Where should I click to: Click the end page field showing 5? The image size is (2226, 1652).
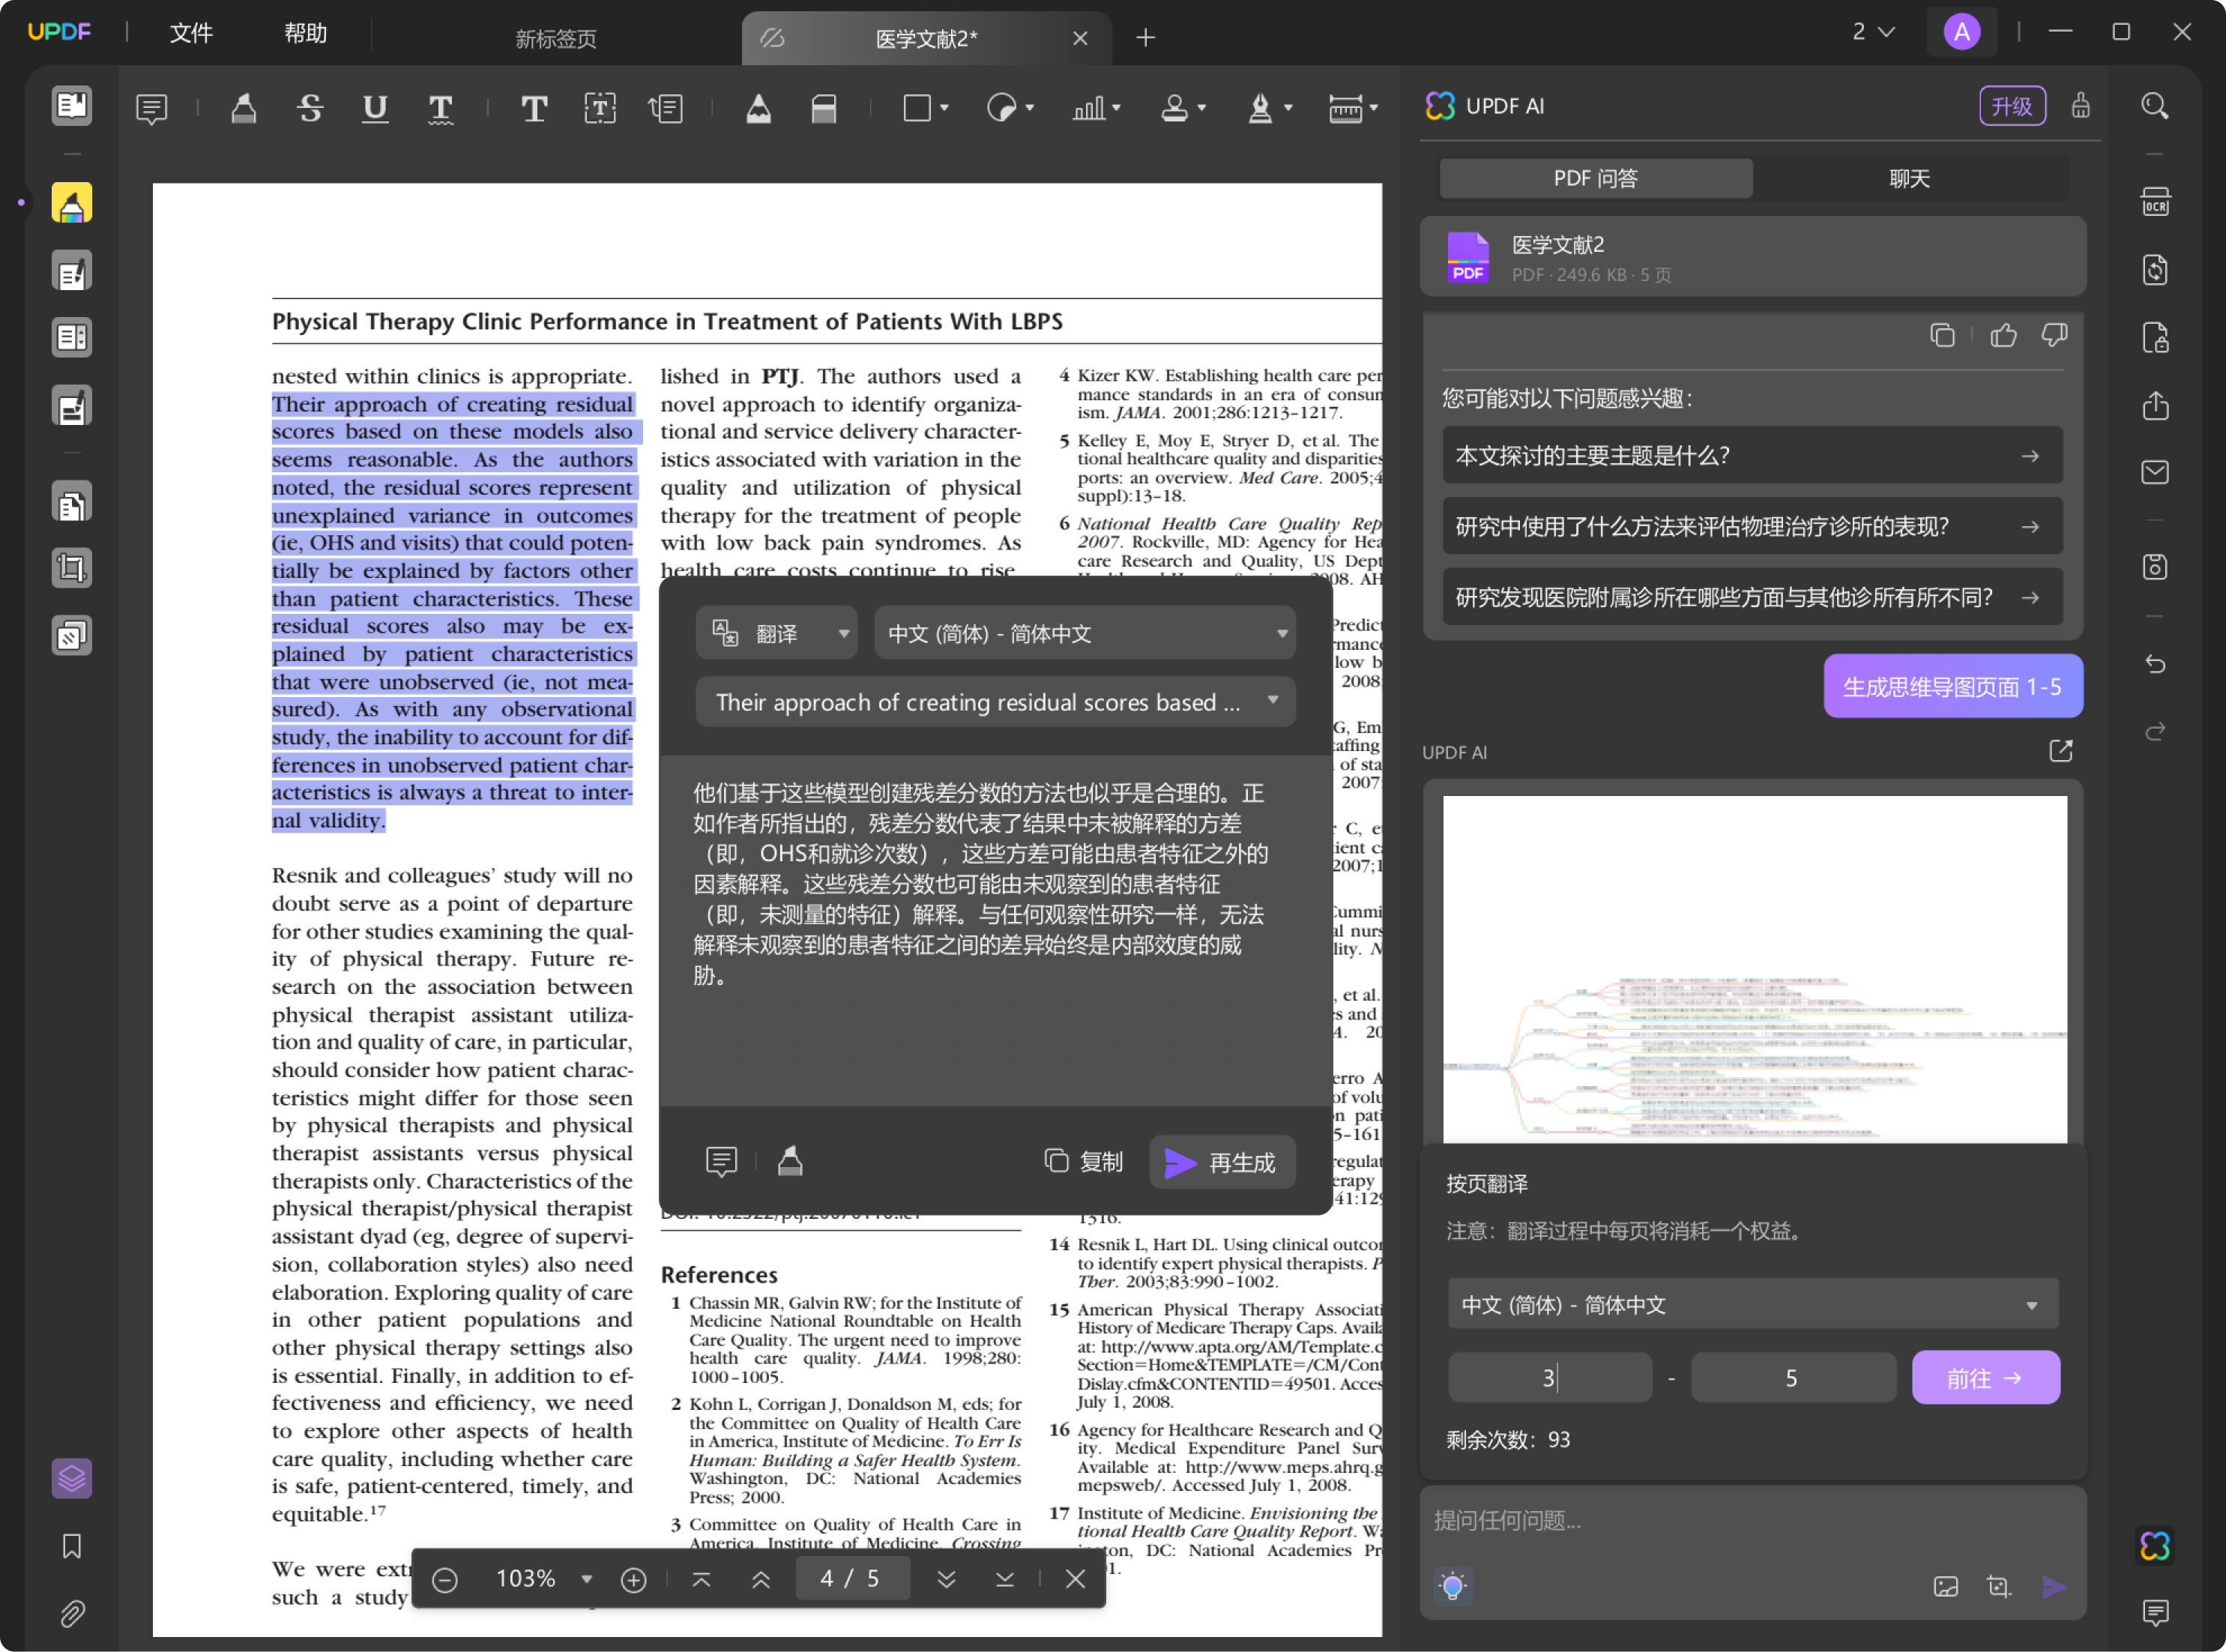tap(1792, 1378)
